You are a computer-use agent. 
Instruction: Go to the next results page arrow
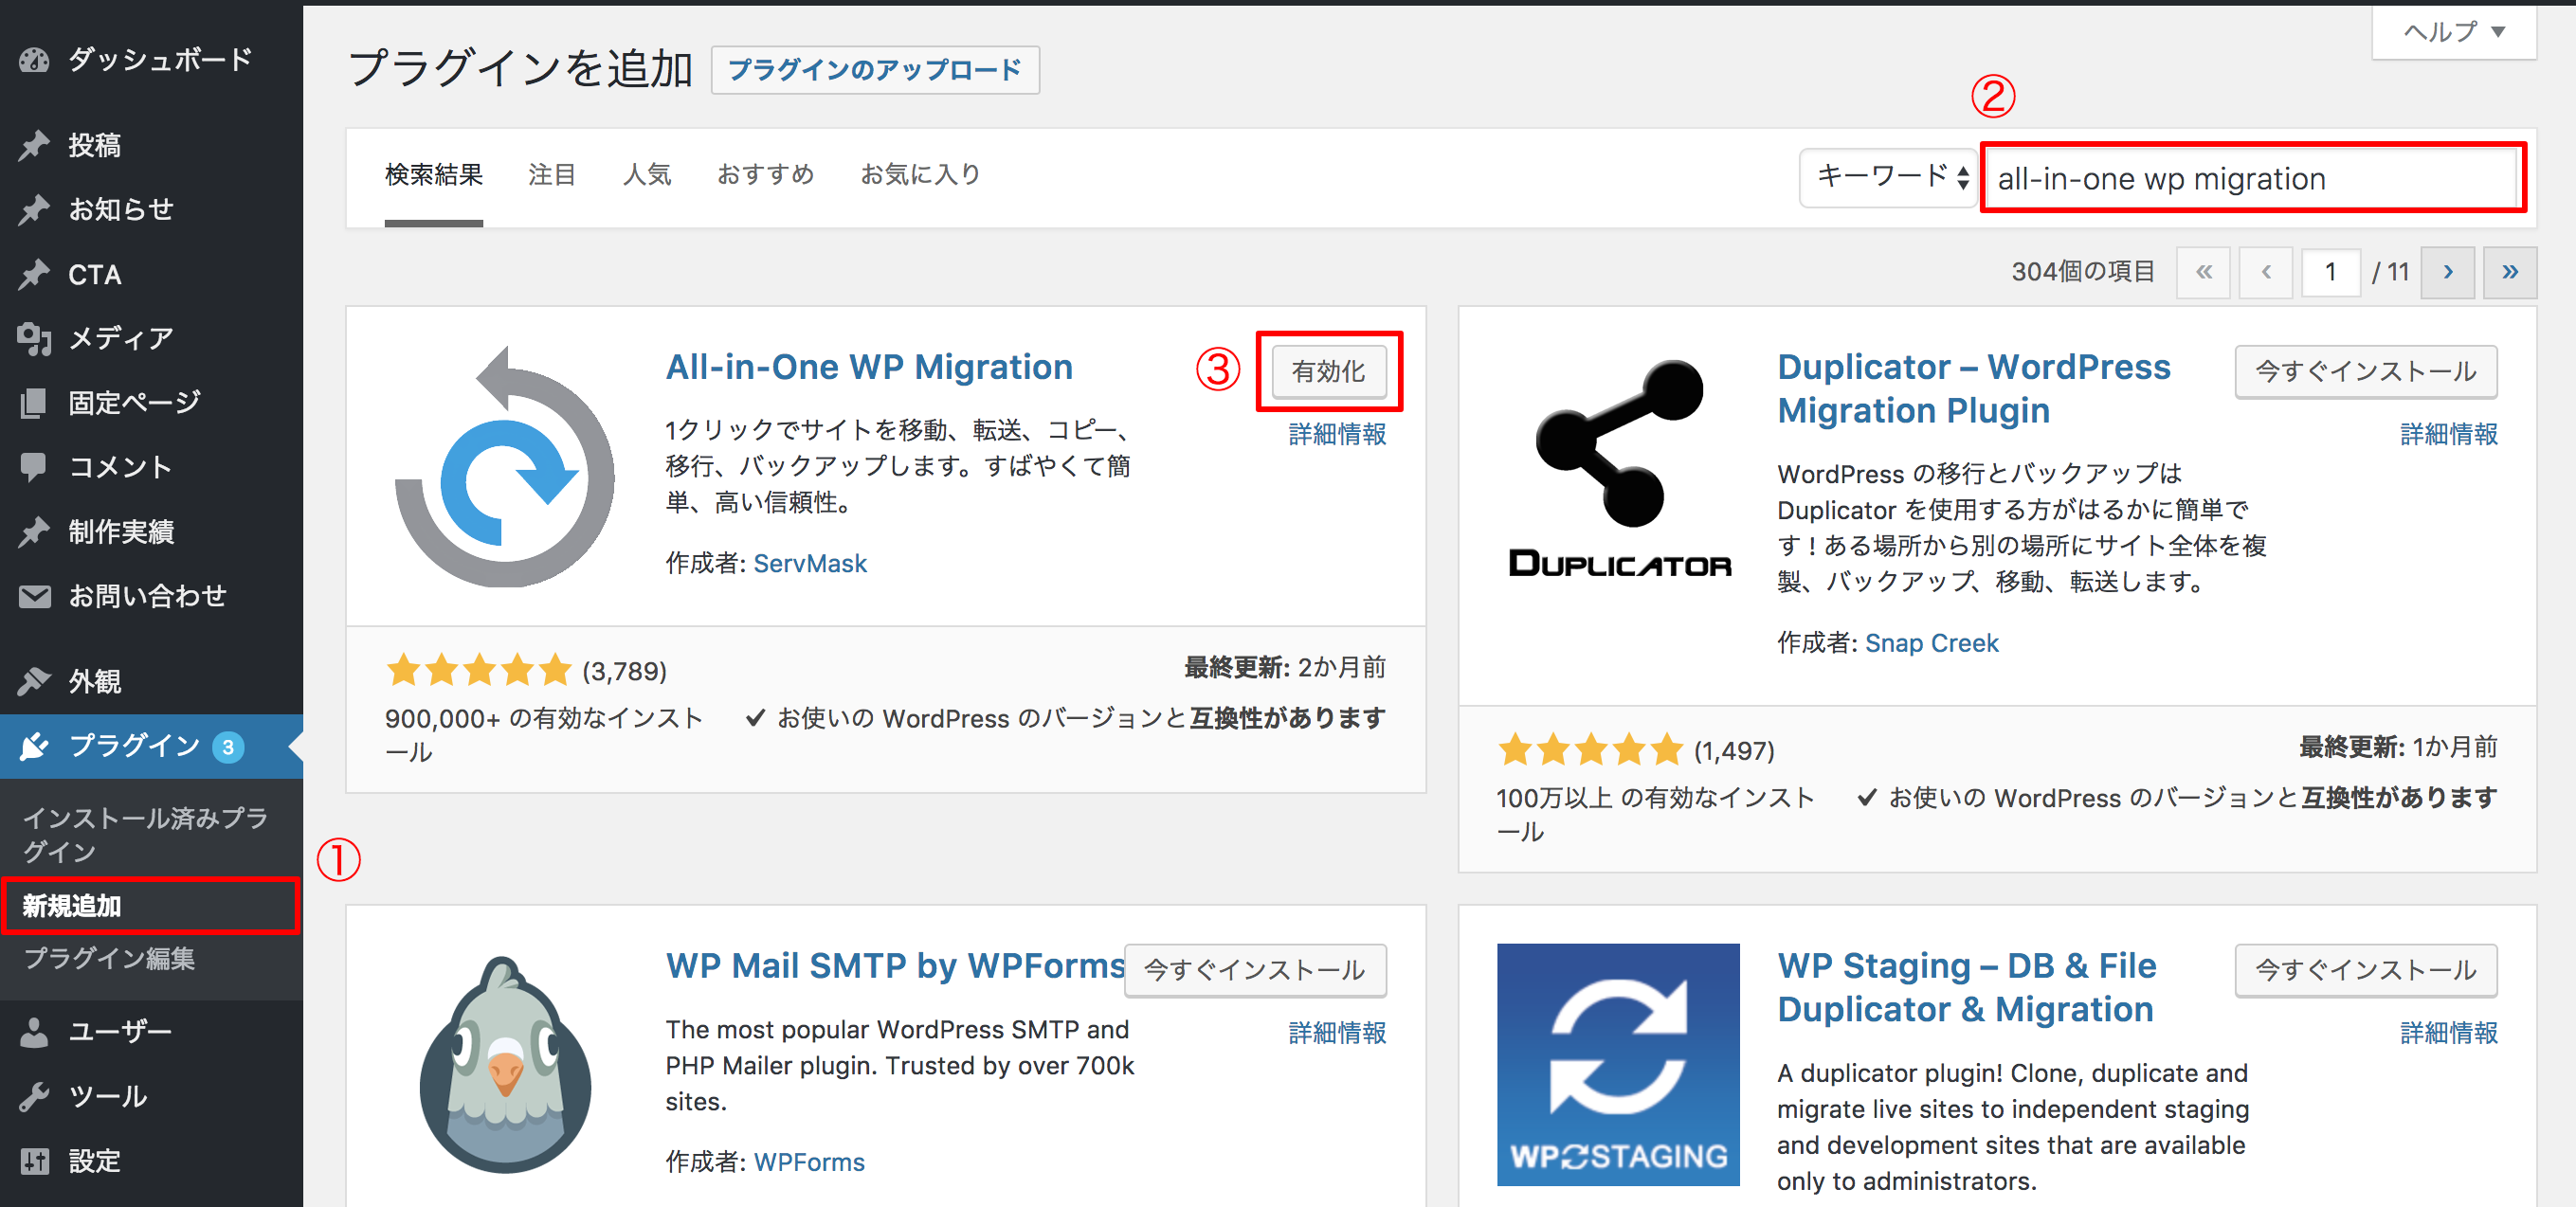coord(2447,272)
